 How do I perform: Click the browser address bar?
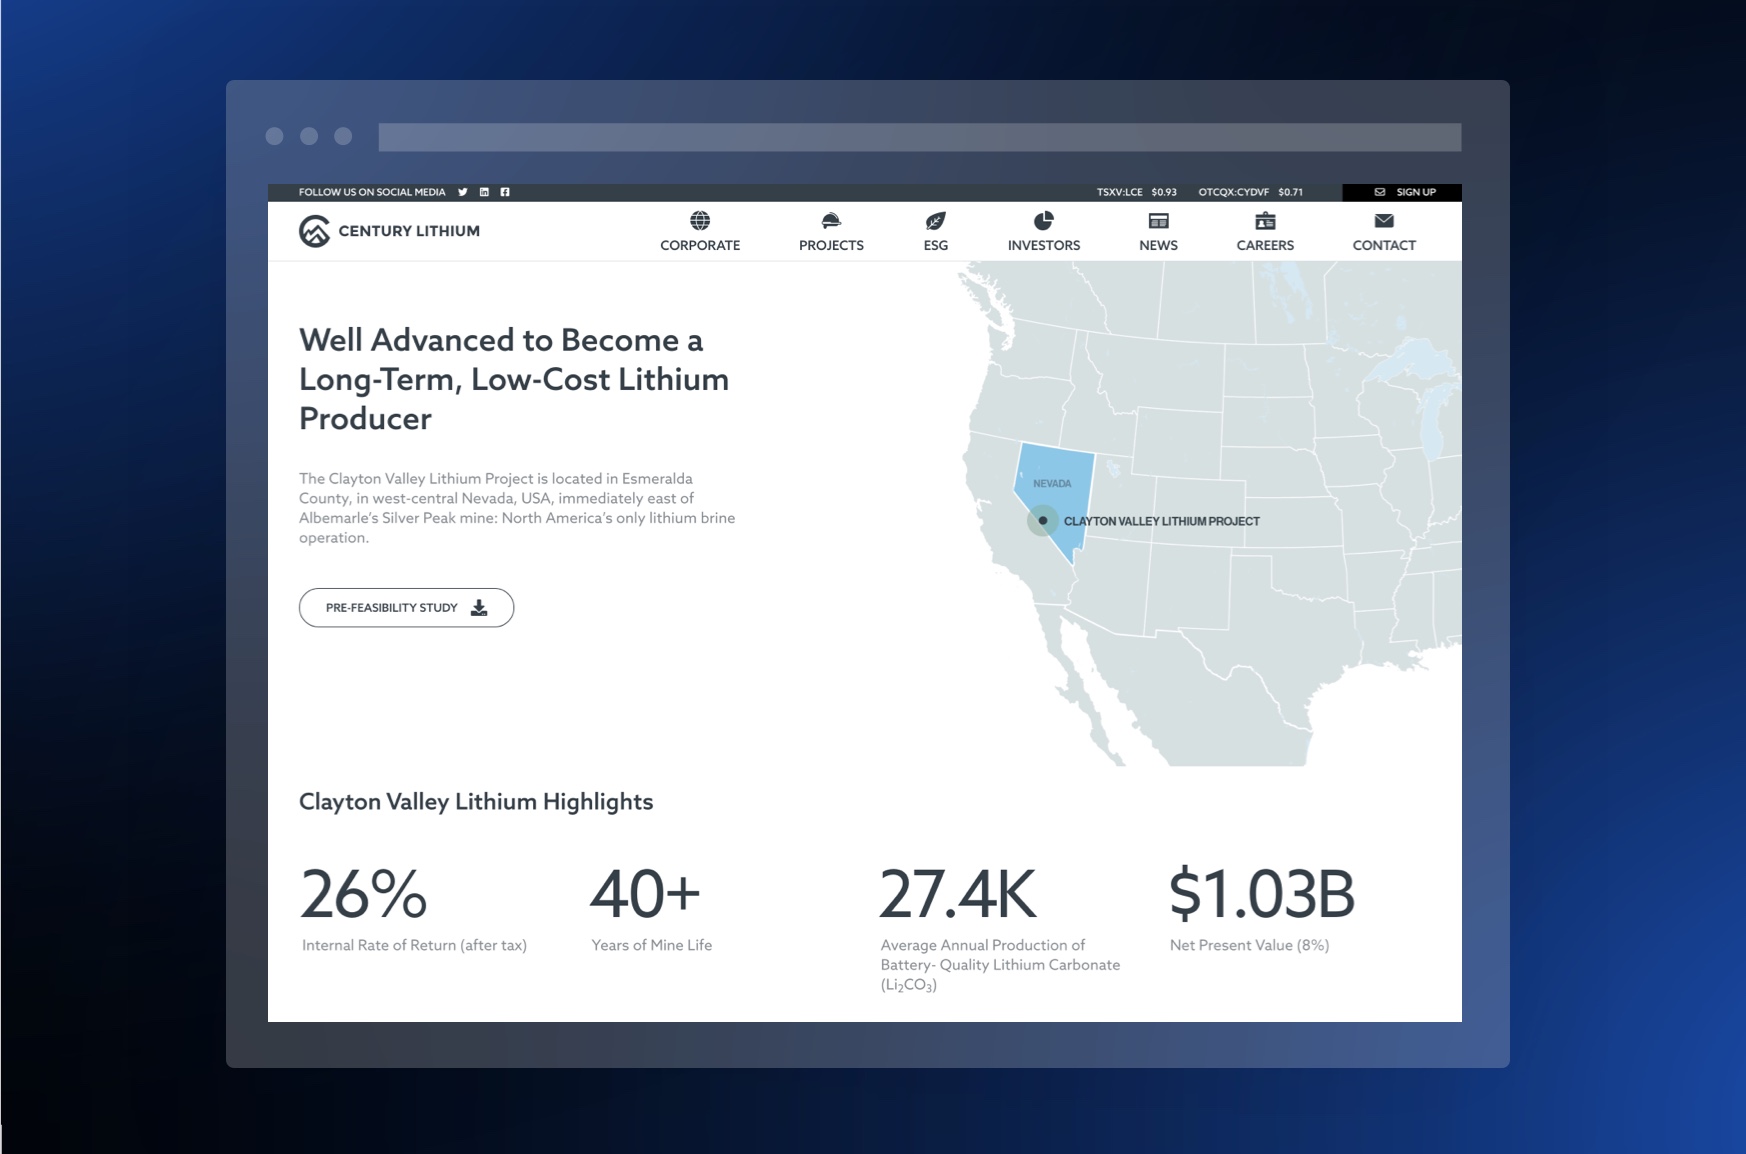[x=920, y=137]
